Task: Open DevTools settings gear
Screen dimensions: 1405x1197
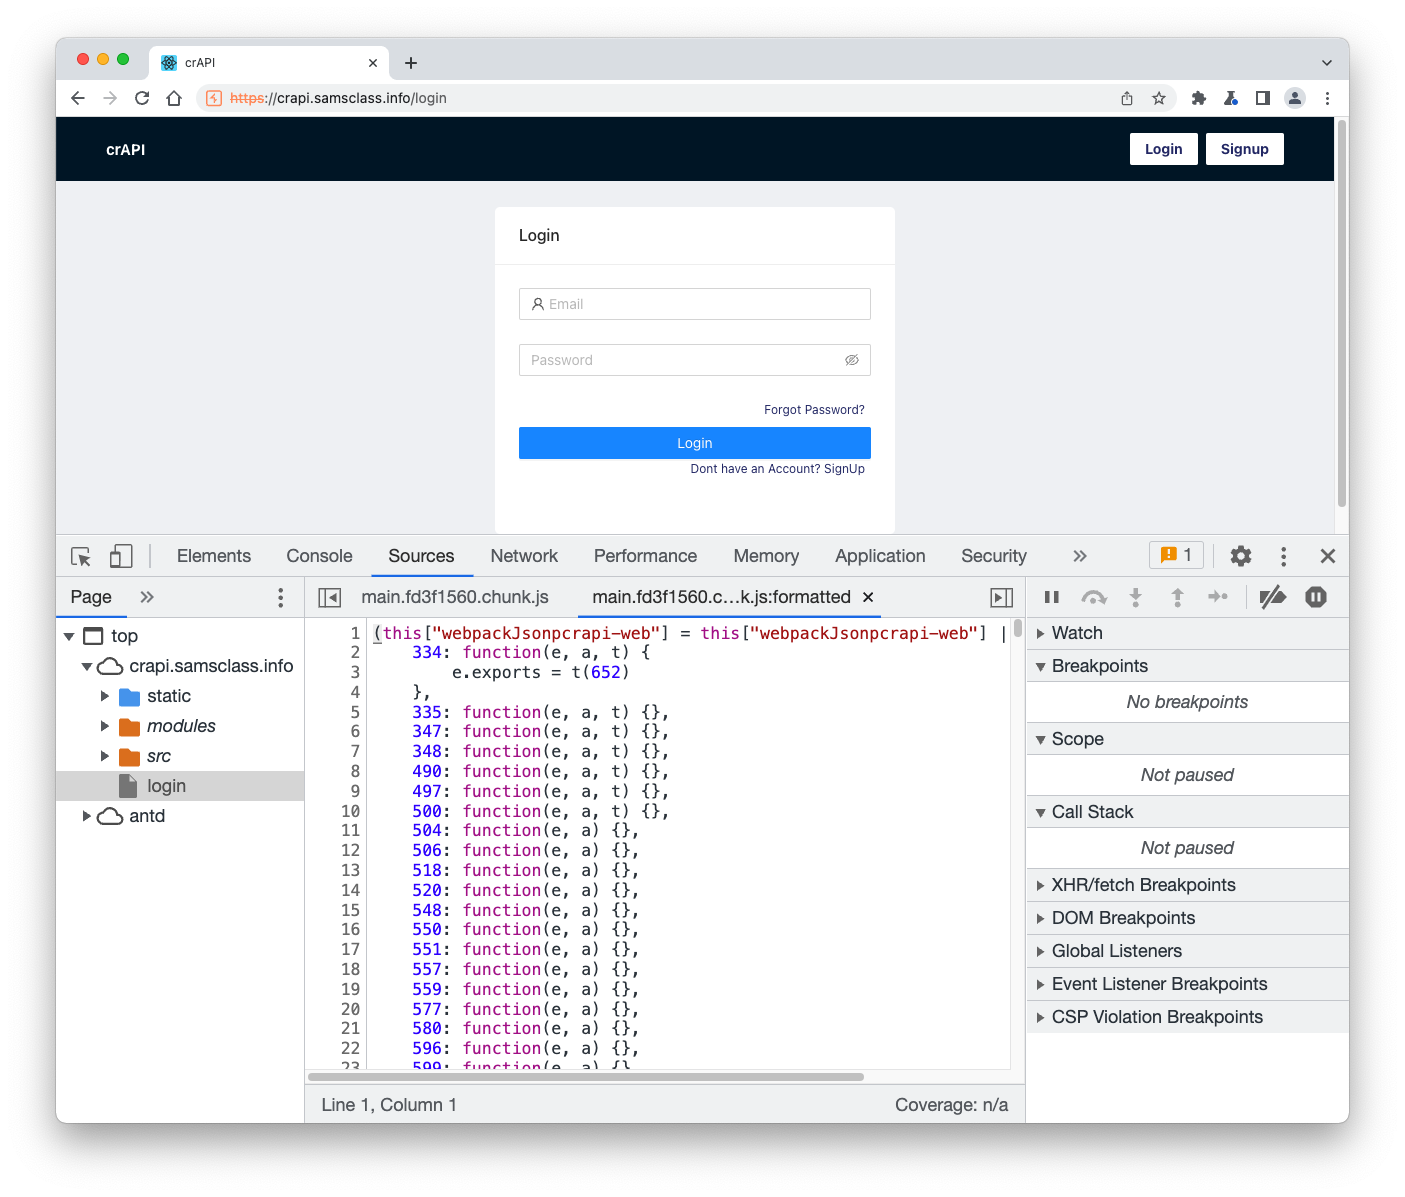Action: [1241, 556]
